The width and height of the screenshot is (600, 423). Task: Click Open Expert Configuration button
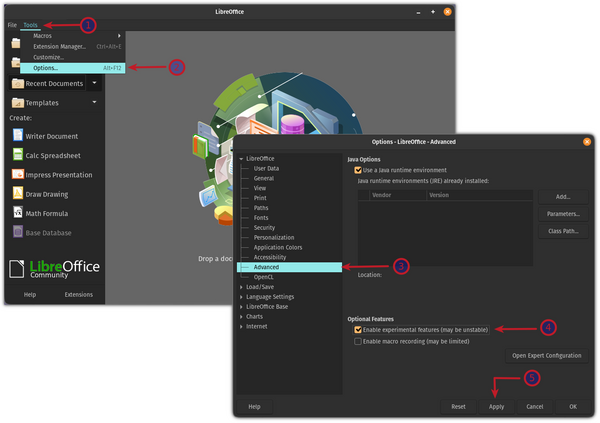point(546,355)
